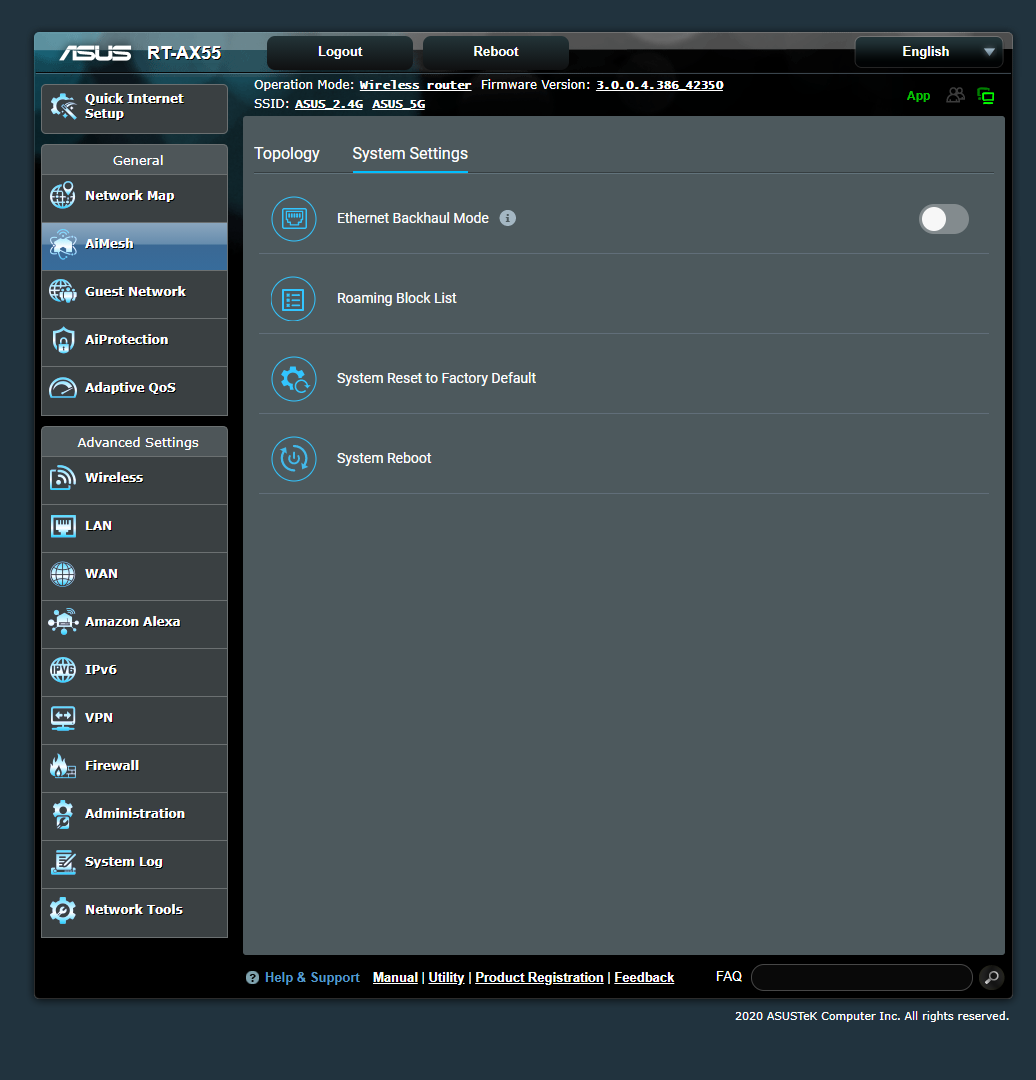Open the Manual link
1036x1080 pixels.
tap(395, 977)
